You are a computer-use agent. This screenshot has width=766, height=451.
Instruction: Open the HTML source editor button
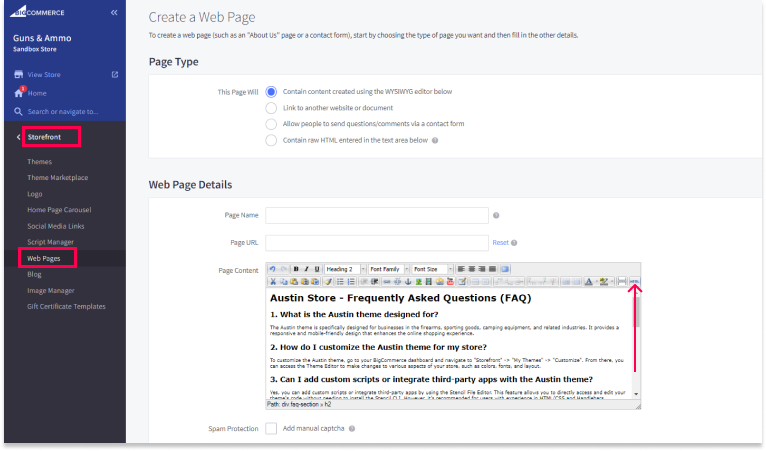click(634, 281)
